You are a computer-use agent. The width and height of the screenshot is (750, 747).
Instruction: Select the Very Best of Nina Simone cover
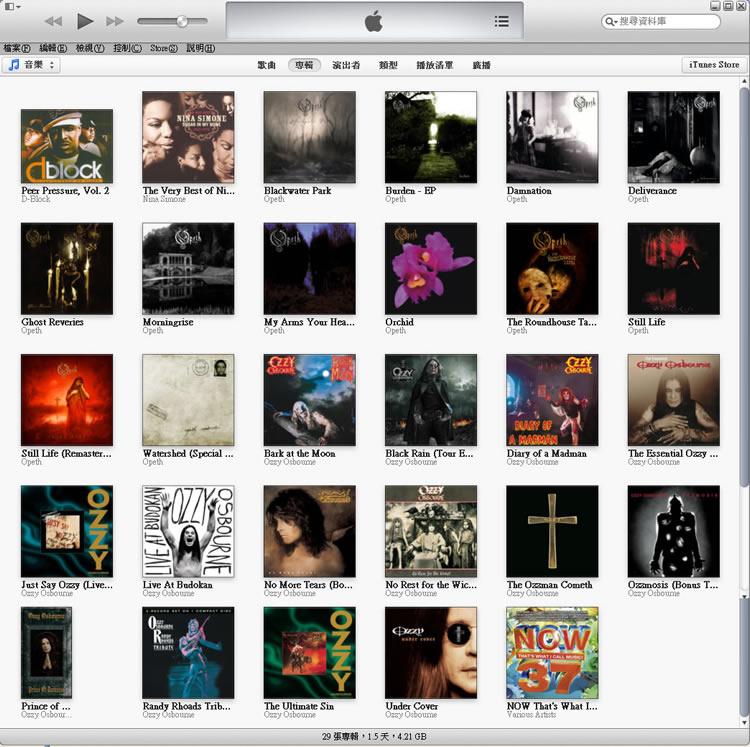point(188,137)
